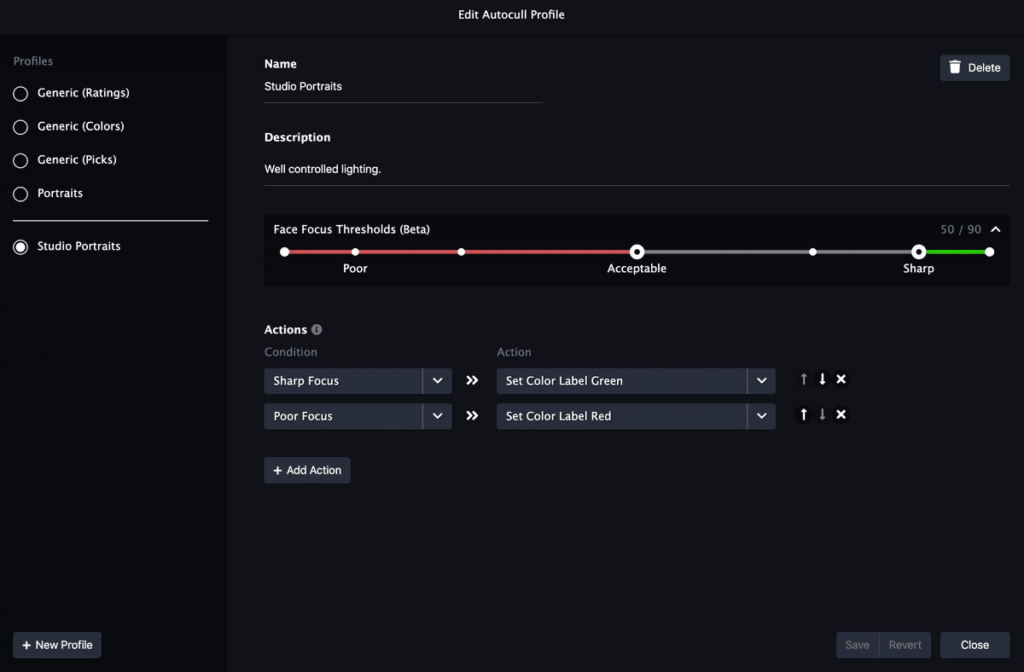1024x672 pixels.
Task: Create a New Profile
Action: coord(57,645)
